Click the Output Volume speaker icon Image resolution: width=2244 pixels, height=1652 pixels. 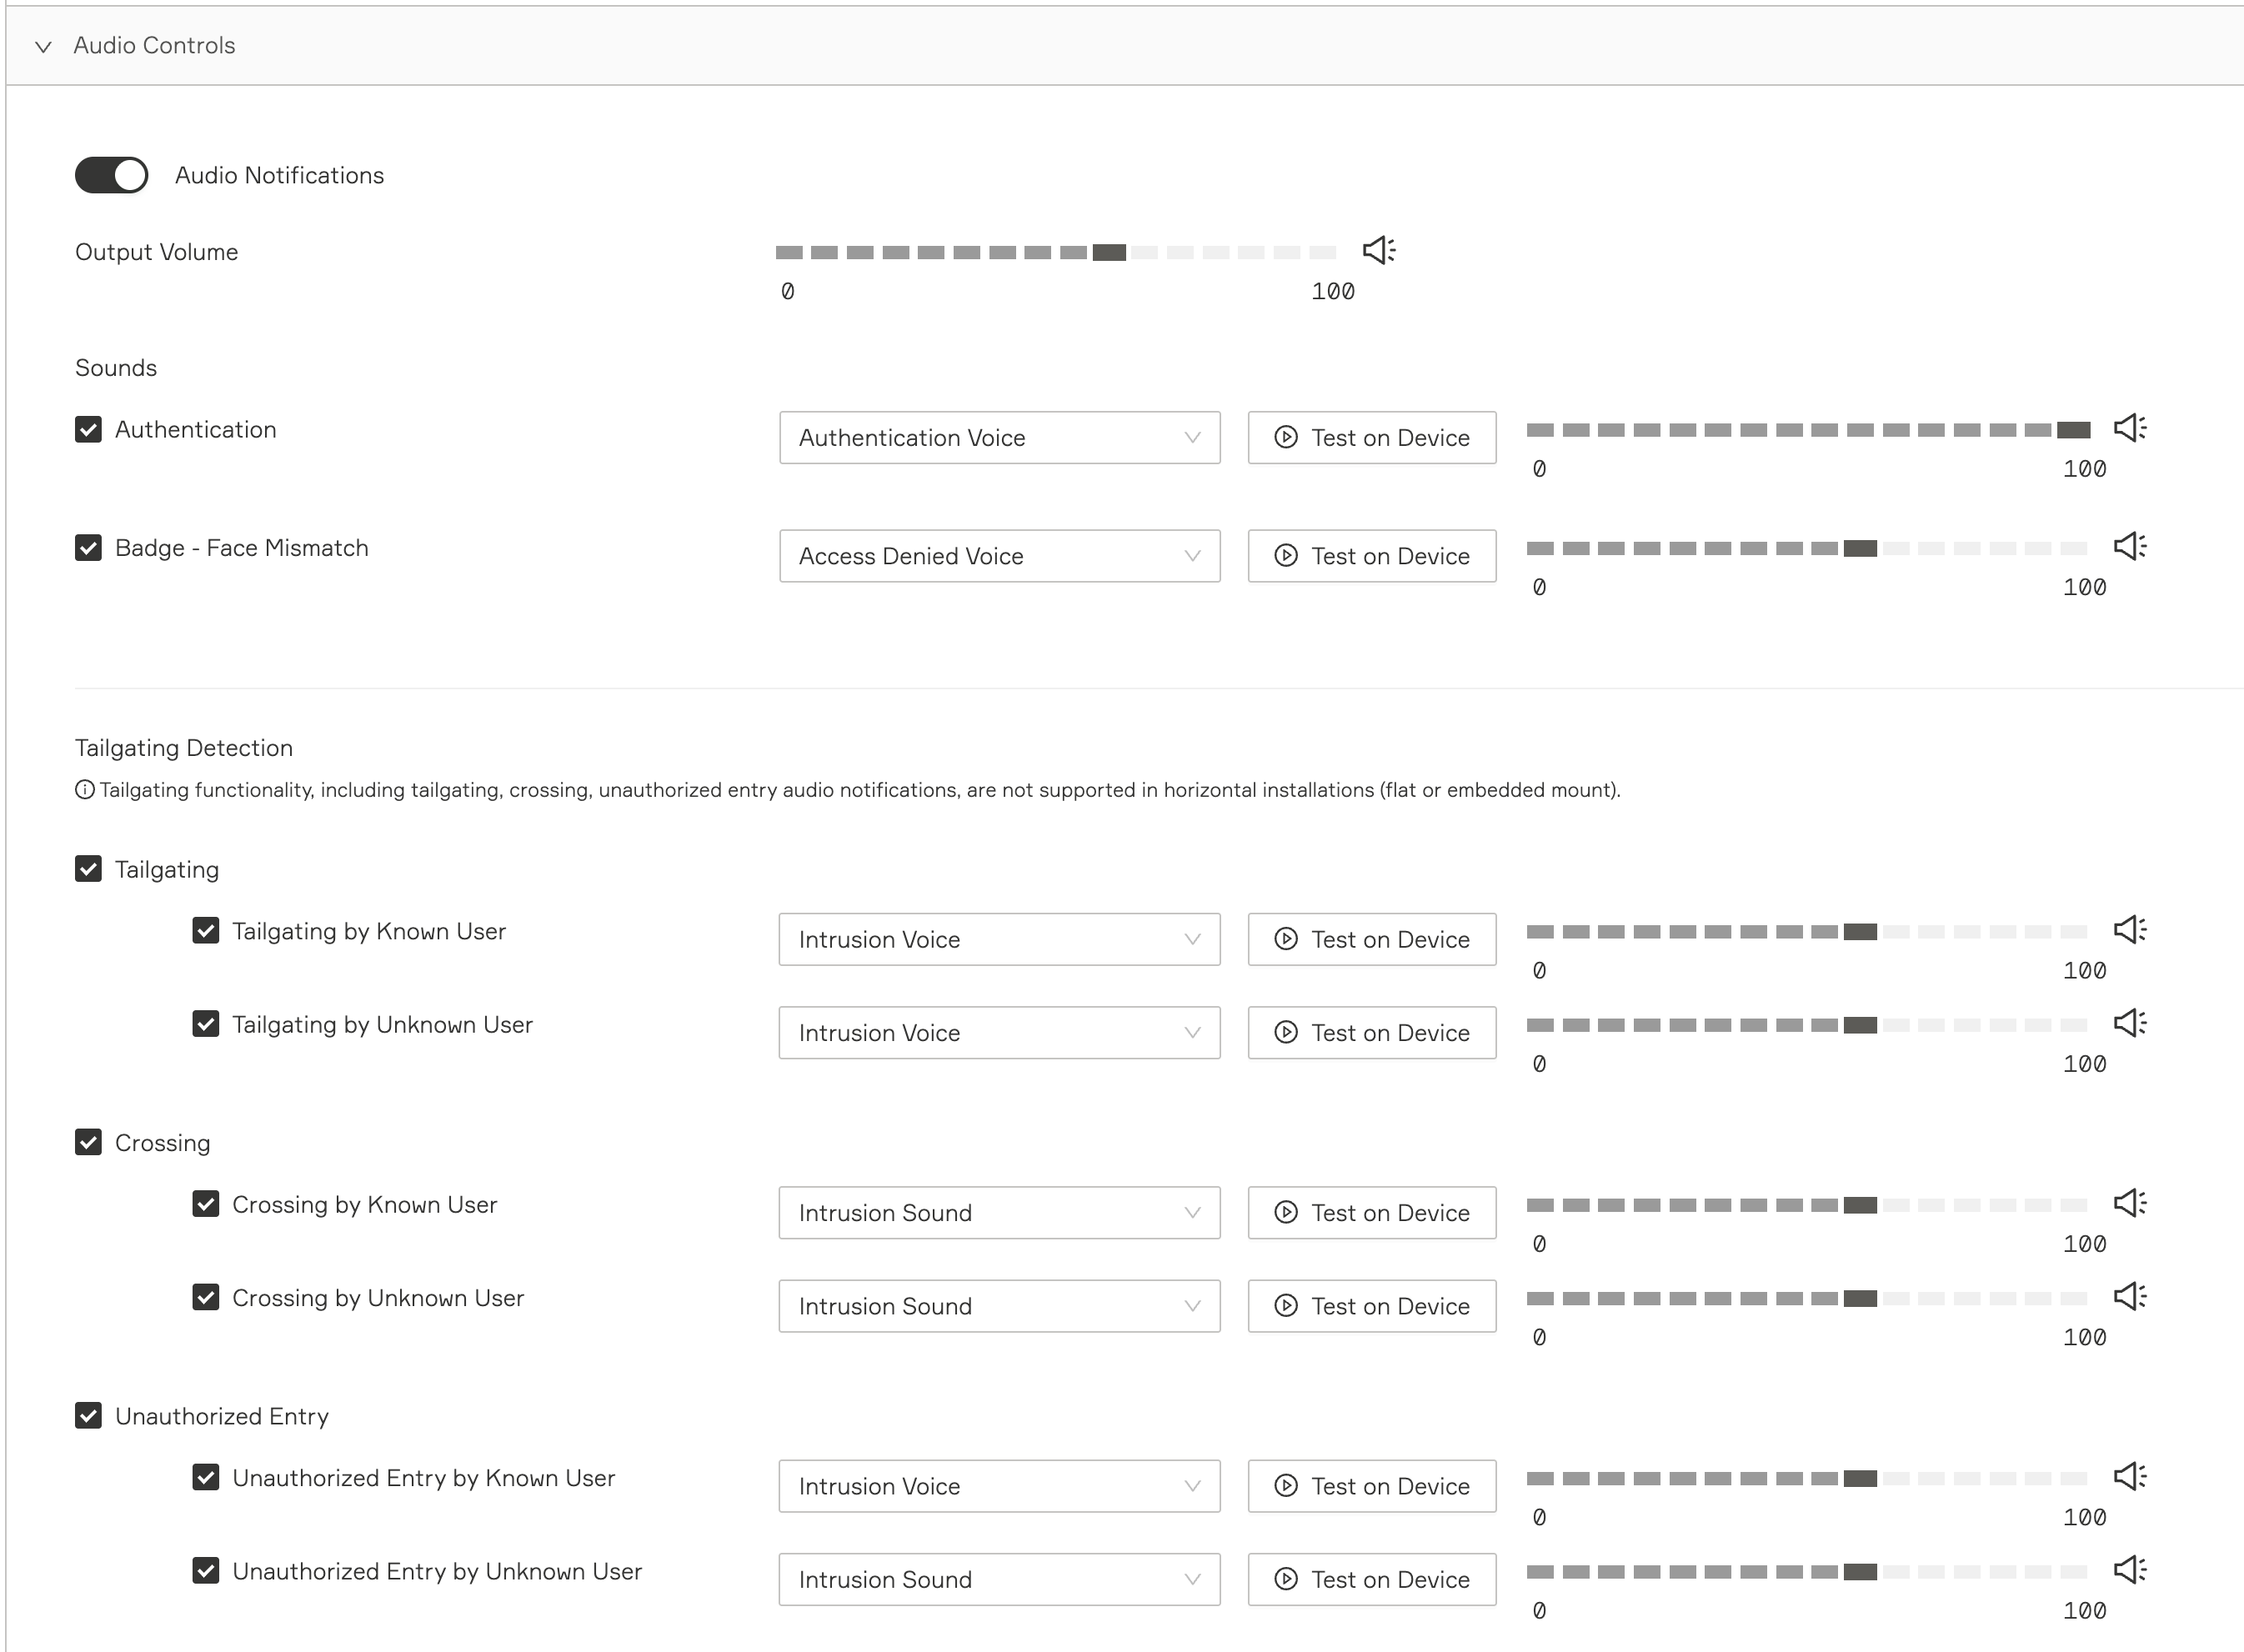point(1379,250)
